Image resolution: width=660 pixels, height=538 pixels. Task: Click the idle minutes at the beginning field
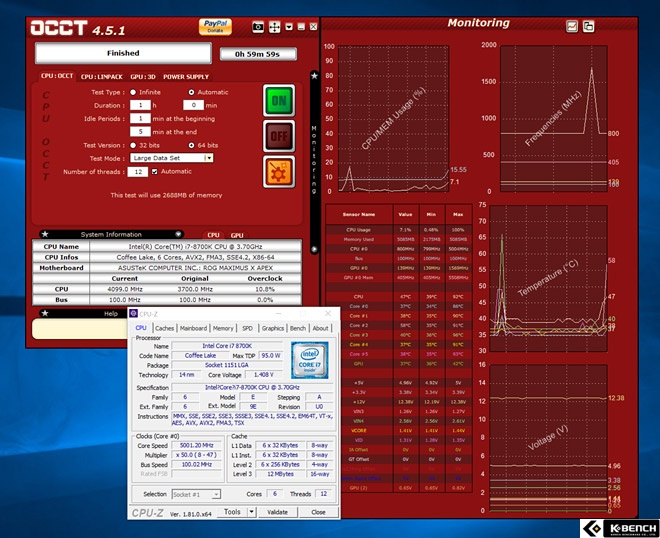(140, 118)
